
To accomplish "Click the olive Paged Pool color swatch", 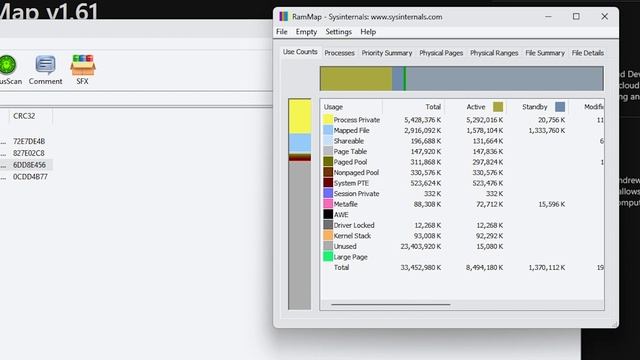I will 328,162.
